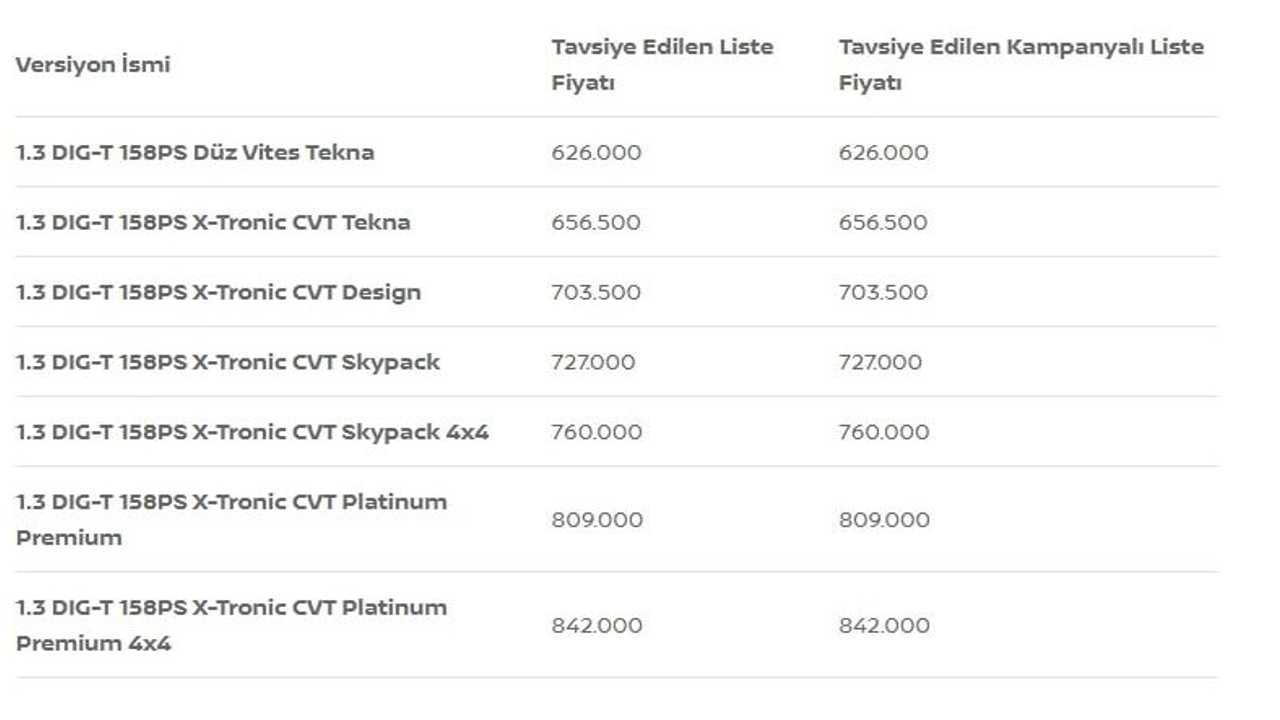
Task: Click the X-Tronic CVT Tekna version name
Action: (x=213, y=222)
